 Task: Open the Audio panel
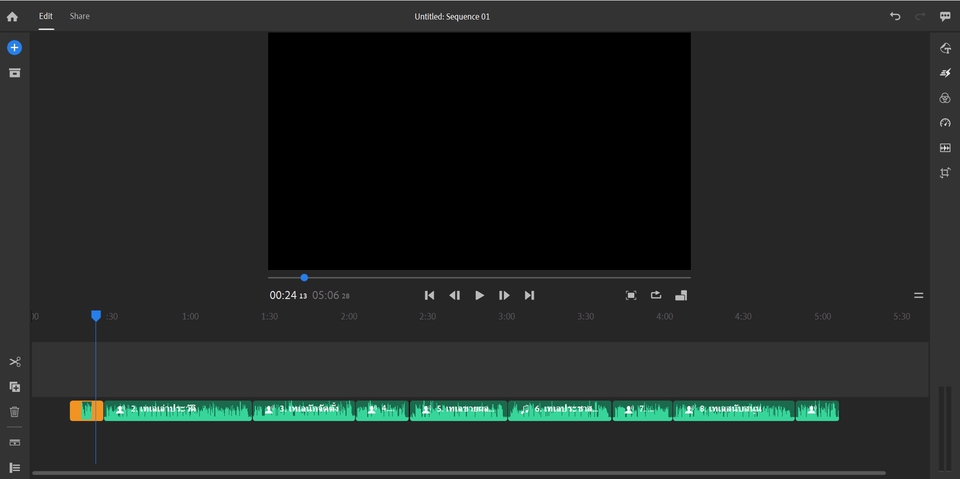945,148
